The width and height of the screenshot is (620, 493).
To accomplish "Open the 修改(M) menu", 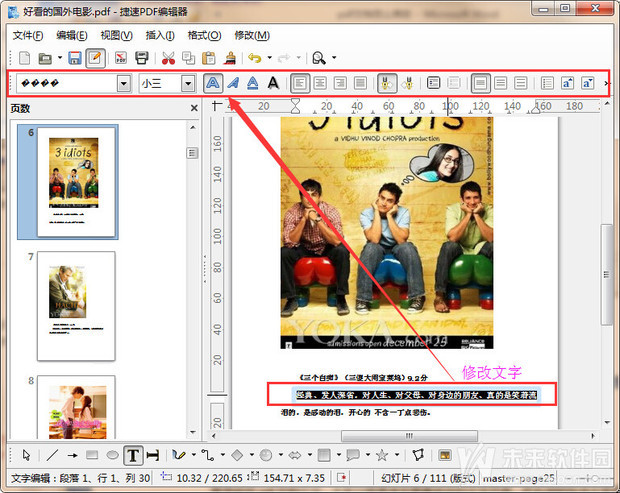I will coord(252,36).
